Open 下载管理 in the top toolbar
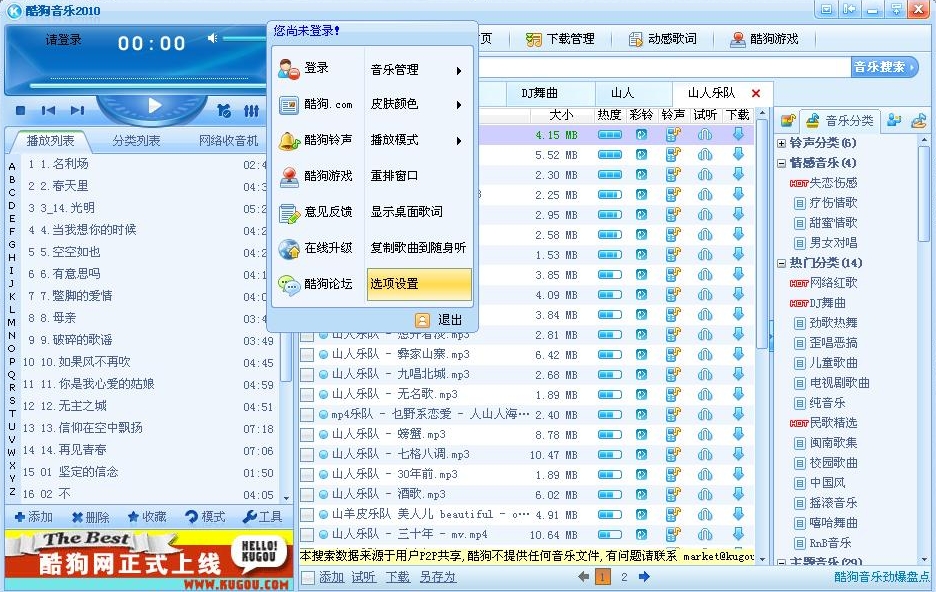The width and height of the screenshot is (936, 592). click(x=560, y=39)
